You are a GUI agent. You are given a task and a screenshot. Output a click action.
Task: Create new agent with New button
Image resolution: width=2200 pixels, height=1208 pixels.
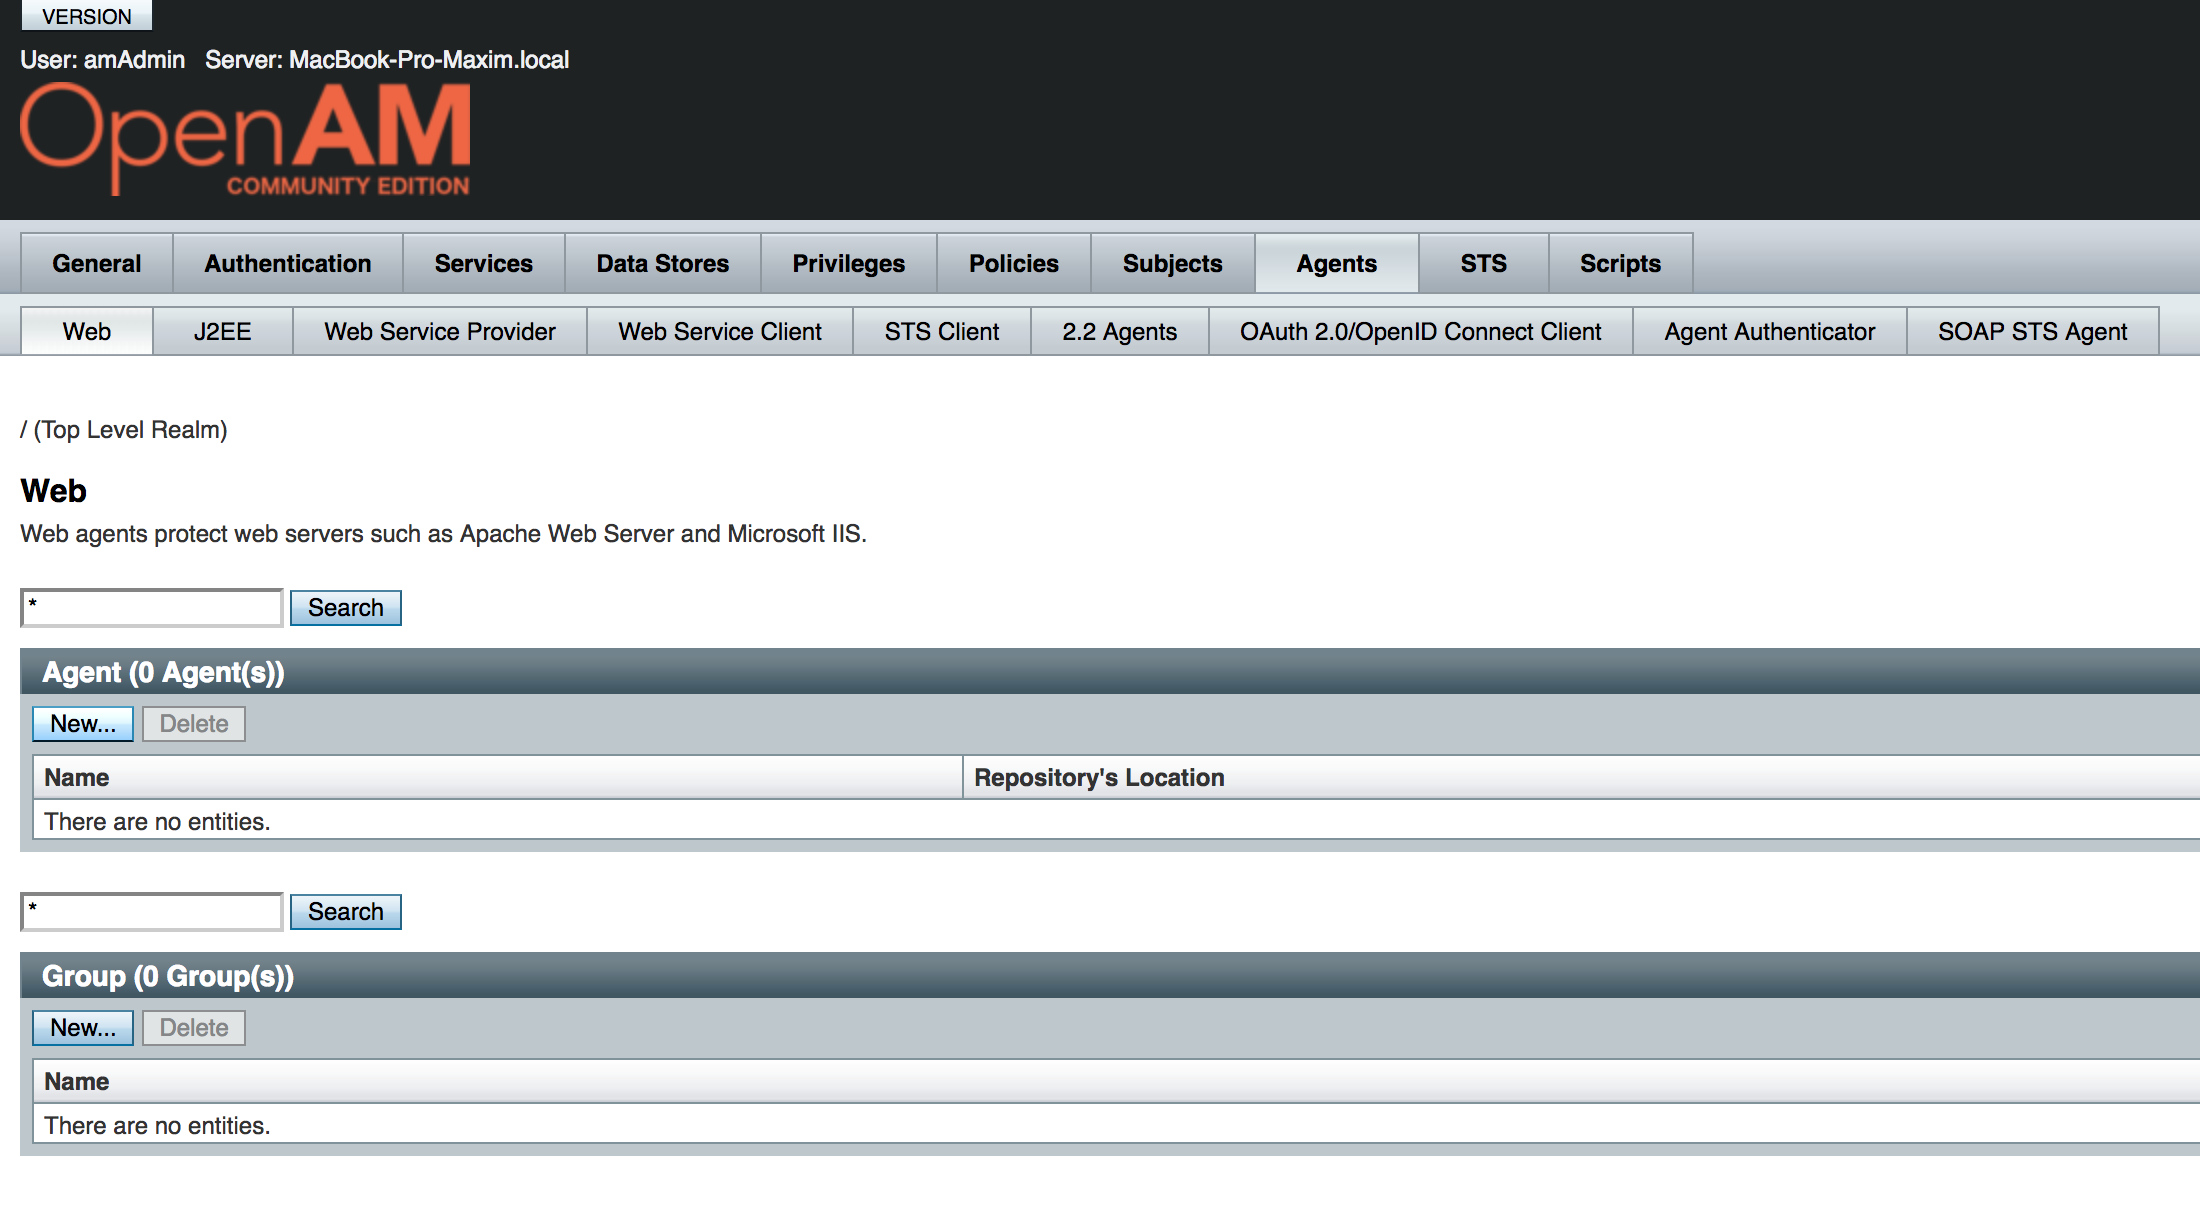tap(83, 724)
